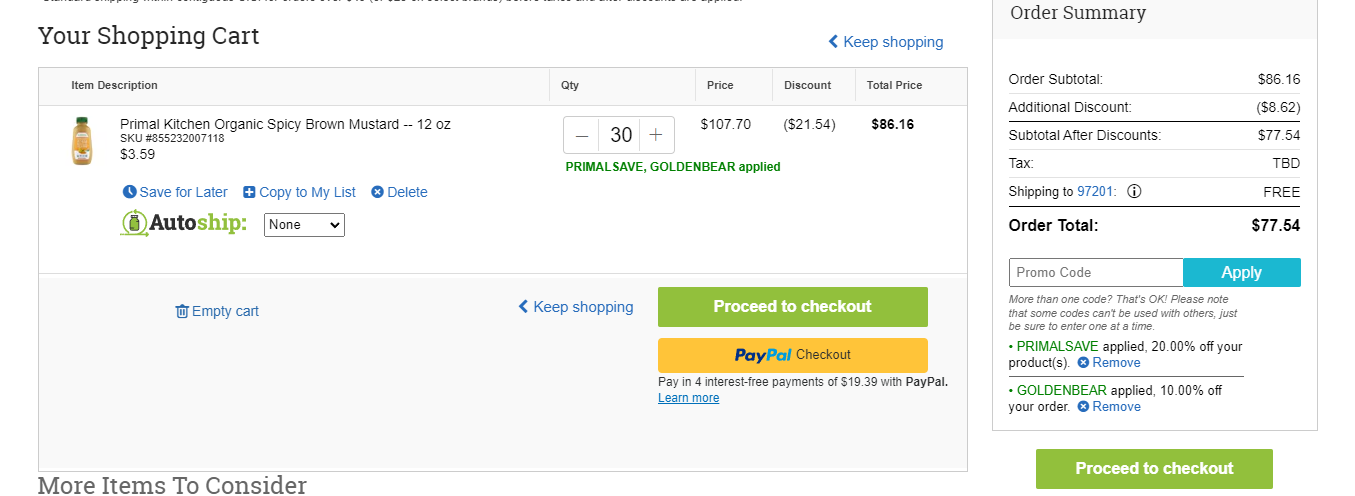Apply the promo code
Viewport: 1355px width, 496px height.
click(x=1242, y=273)
